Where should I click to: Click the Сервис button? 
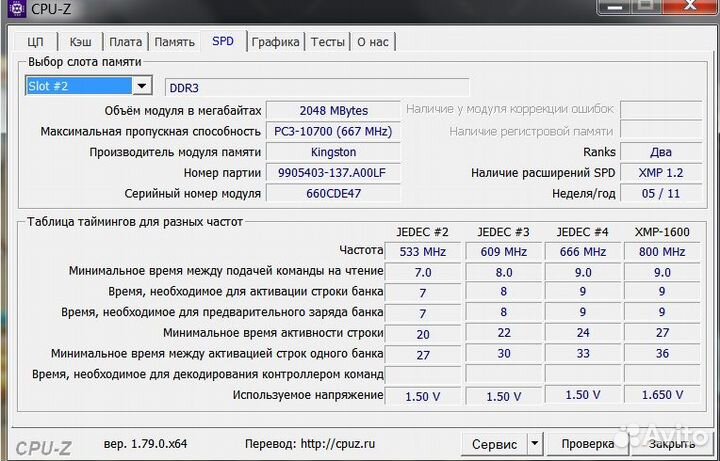495,444
